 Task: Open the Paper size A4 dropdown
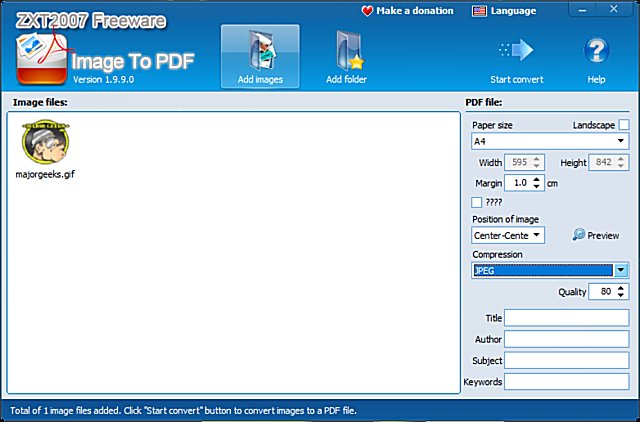tap(550, 141)
